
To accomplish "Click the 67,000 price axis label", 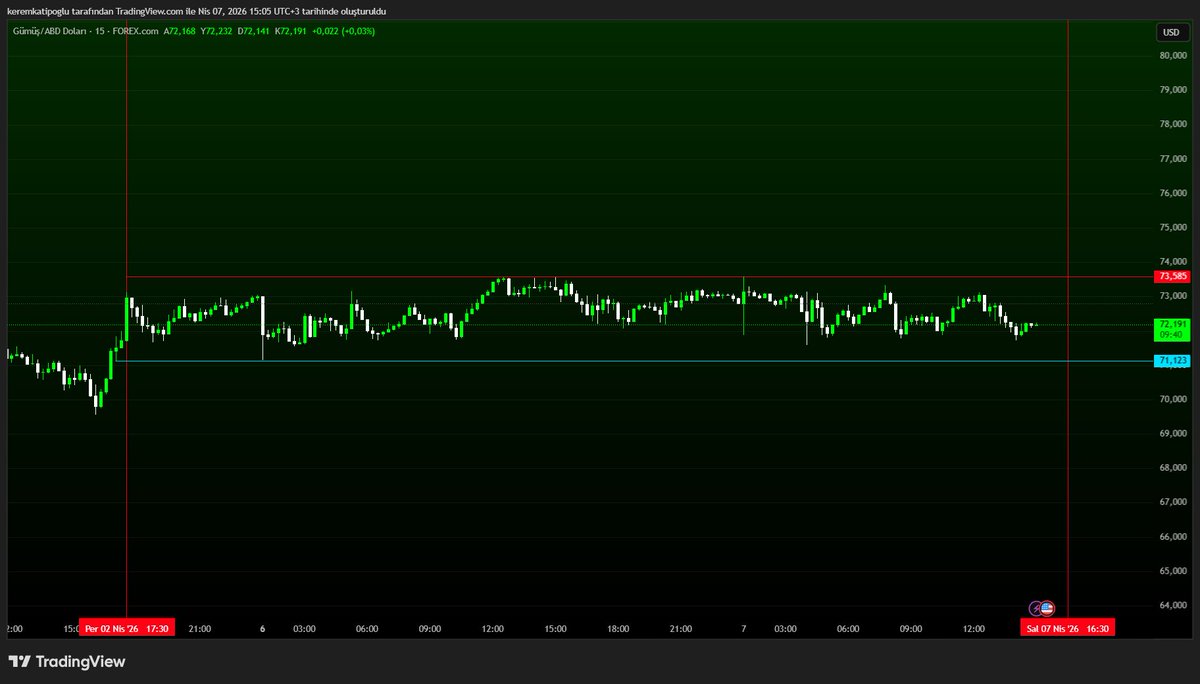I will [1172, 502].
